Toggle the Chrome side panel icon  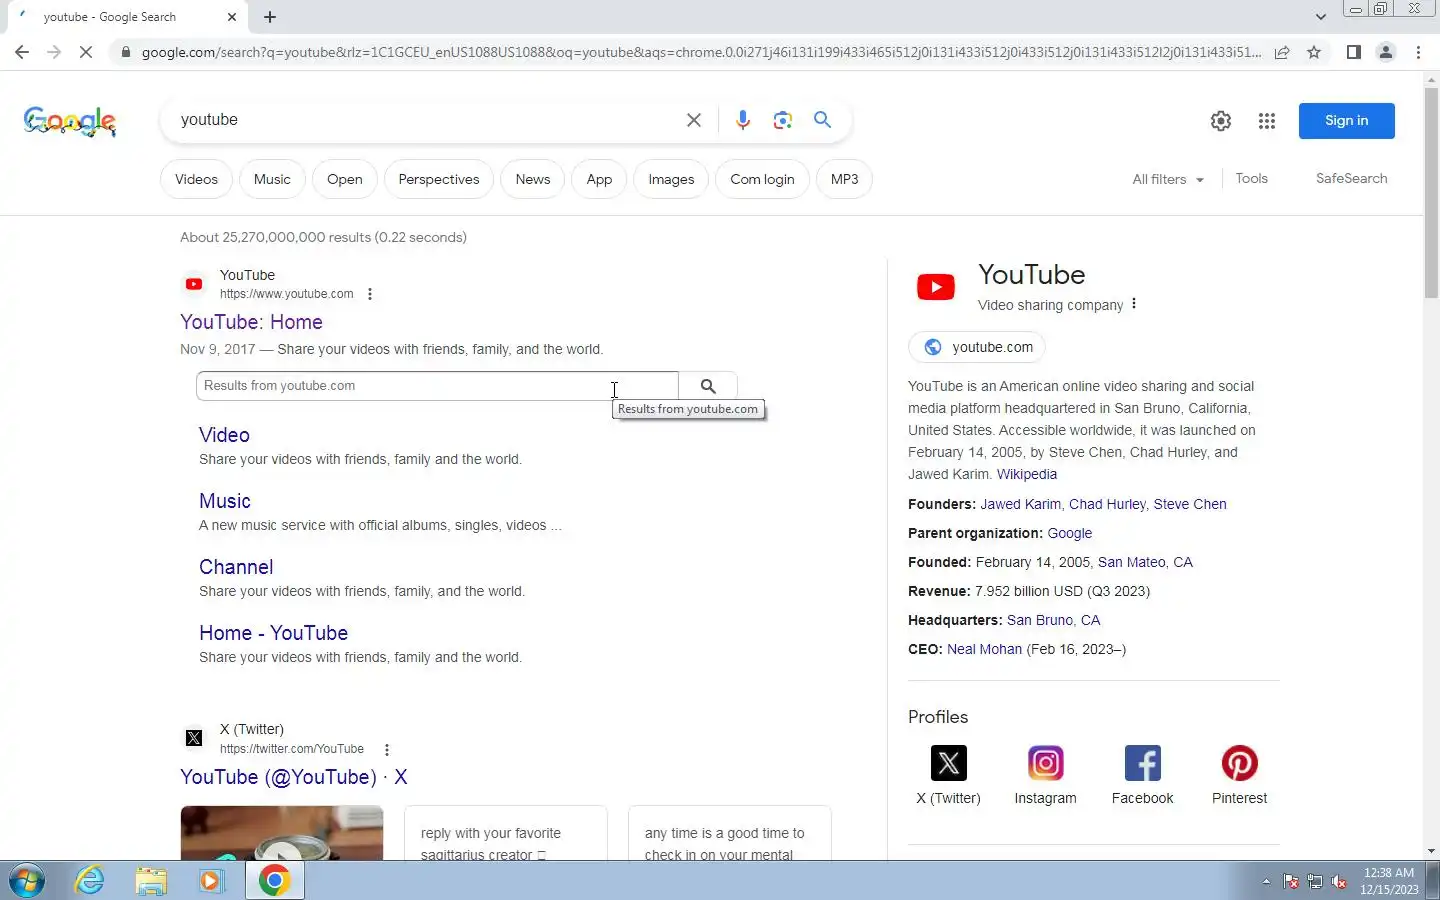click(x=1353, y=52)
